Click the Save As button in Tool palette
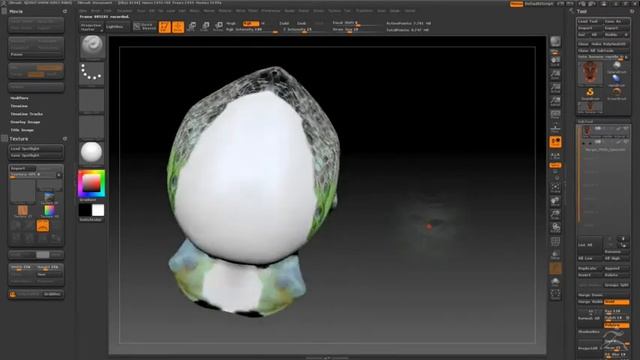Screen dimensions: 640x360 pos(616,21)
